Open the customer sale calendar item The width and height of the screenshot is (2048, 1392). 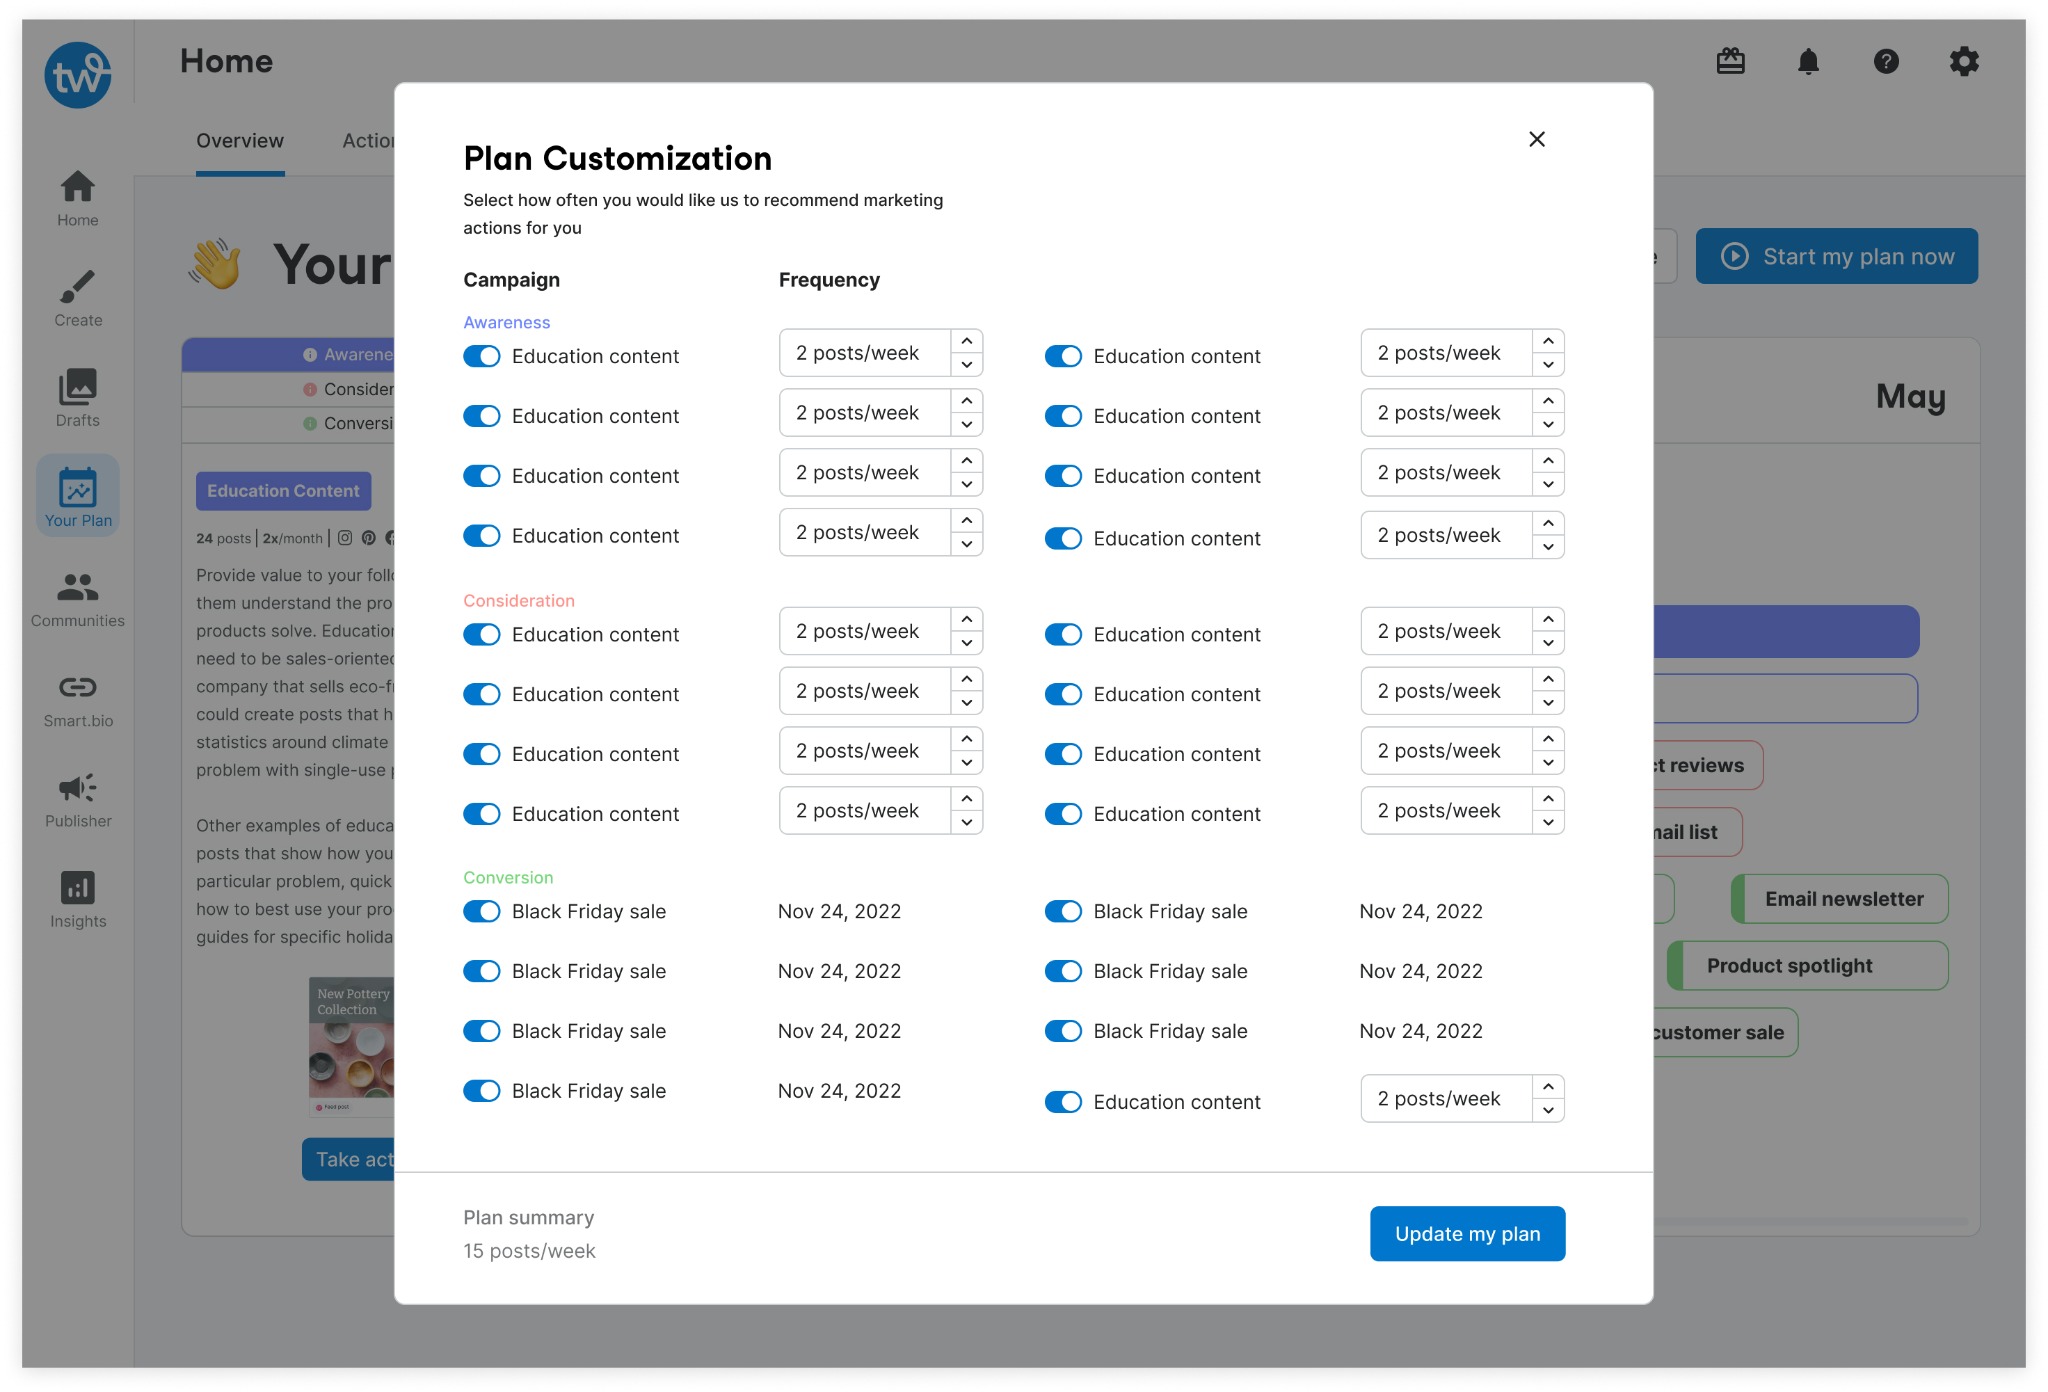click(x=1724, y=1032)
